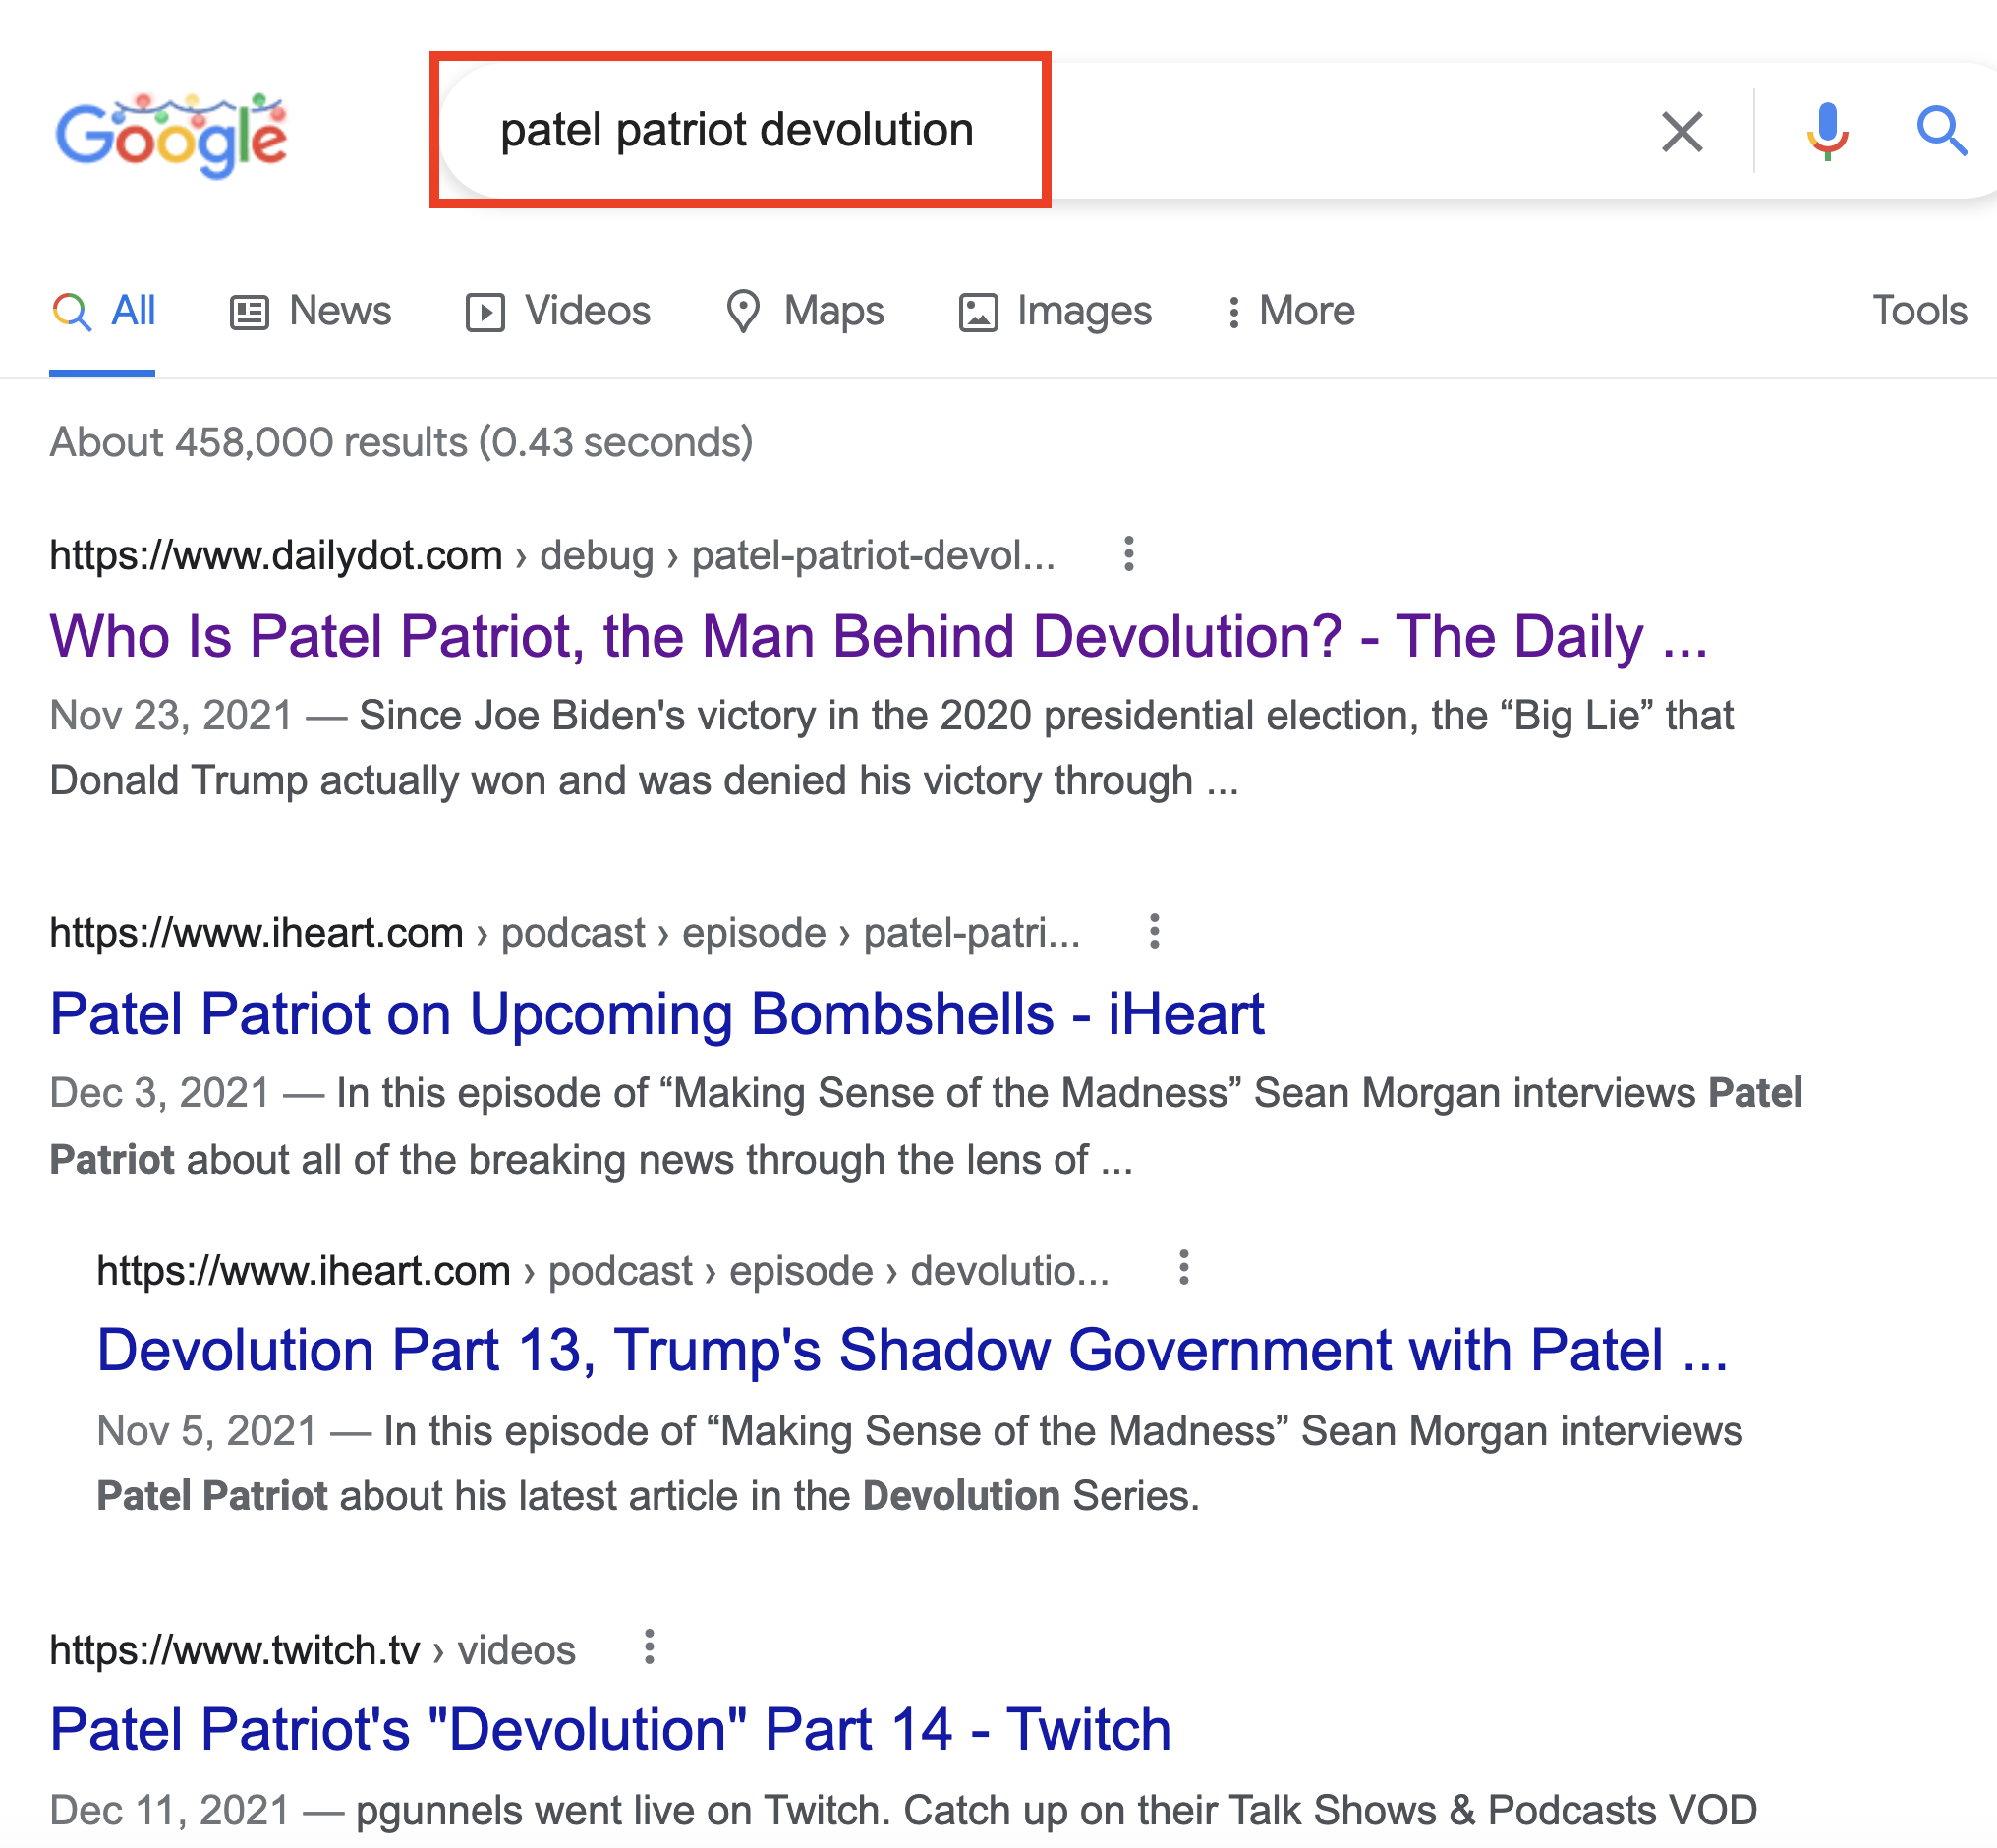
Task: Switch to the Images tab
Action: [1055, 311]
